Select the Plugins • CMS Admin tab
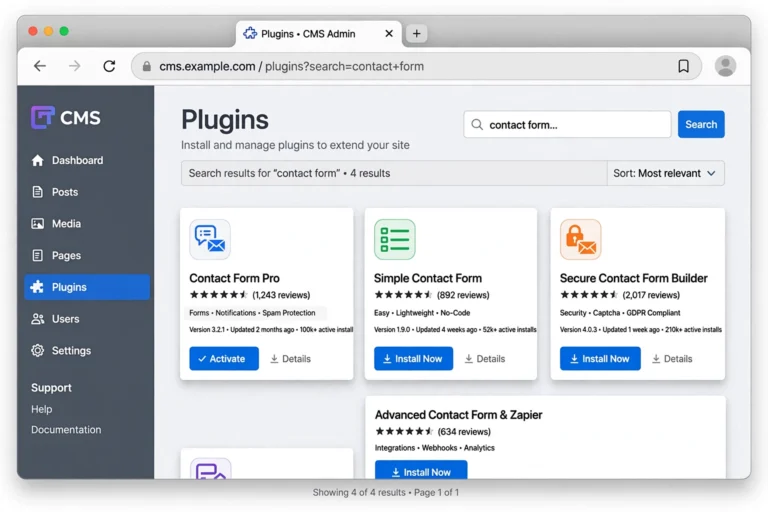The height and width of the screenshot is (512, 768). [318, 34]
